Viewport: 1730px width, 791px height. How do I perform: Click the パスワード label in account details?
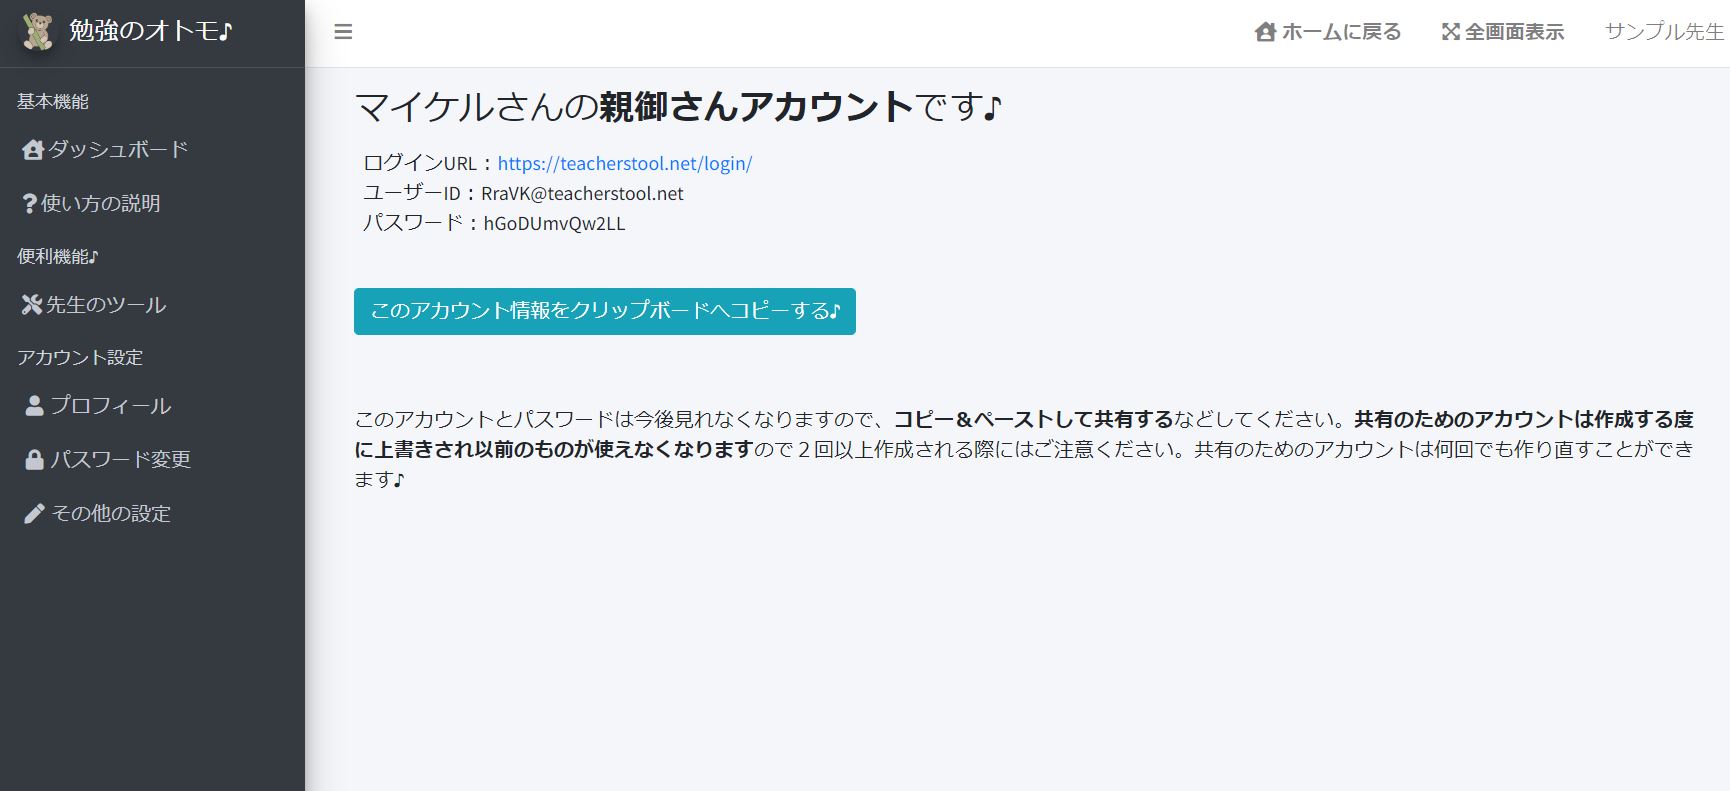[x=413, y=224]
